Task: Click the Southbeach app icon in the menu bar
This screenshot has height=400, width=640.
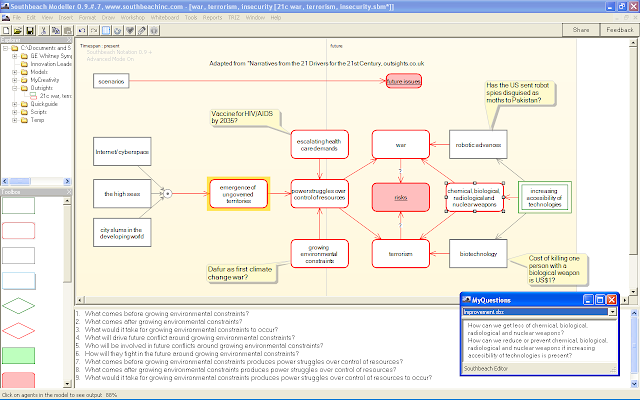Action: (x=6, y=18)
